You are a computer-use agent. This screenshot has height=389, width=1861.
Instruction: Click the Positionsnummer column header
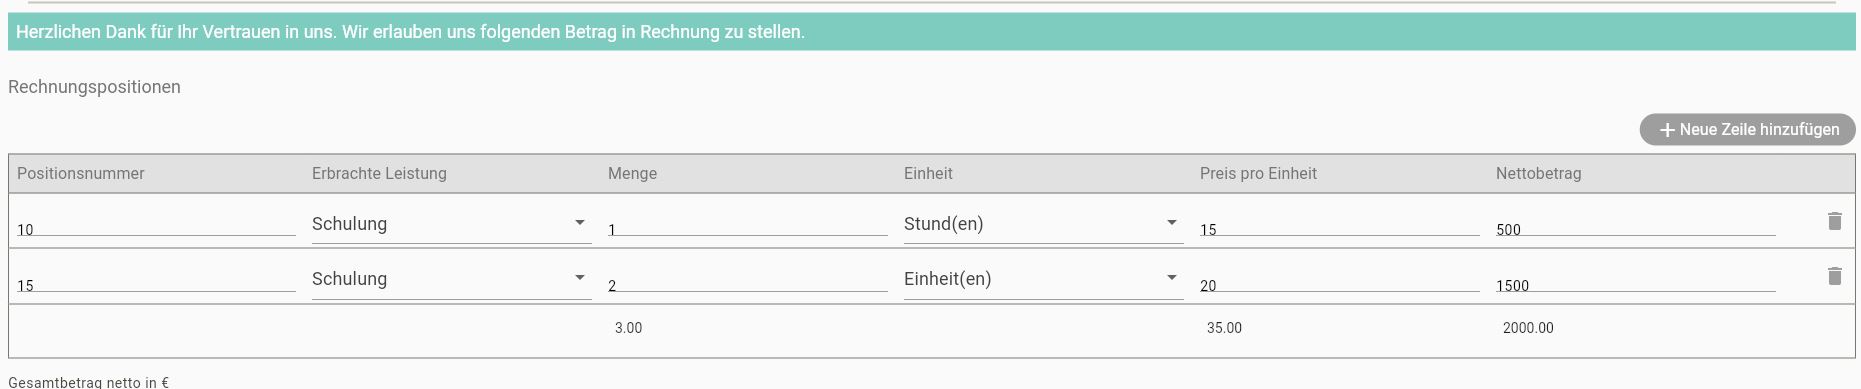(81, 174)
